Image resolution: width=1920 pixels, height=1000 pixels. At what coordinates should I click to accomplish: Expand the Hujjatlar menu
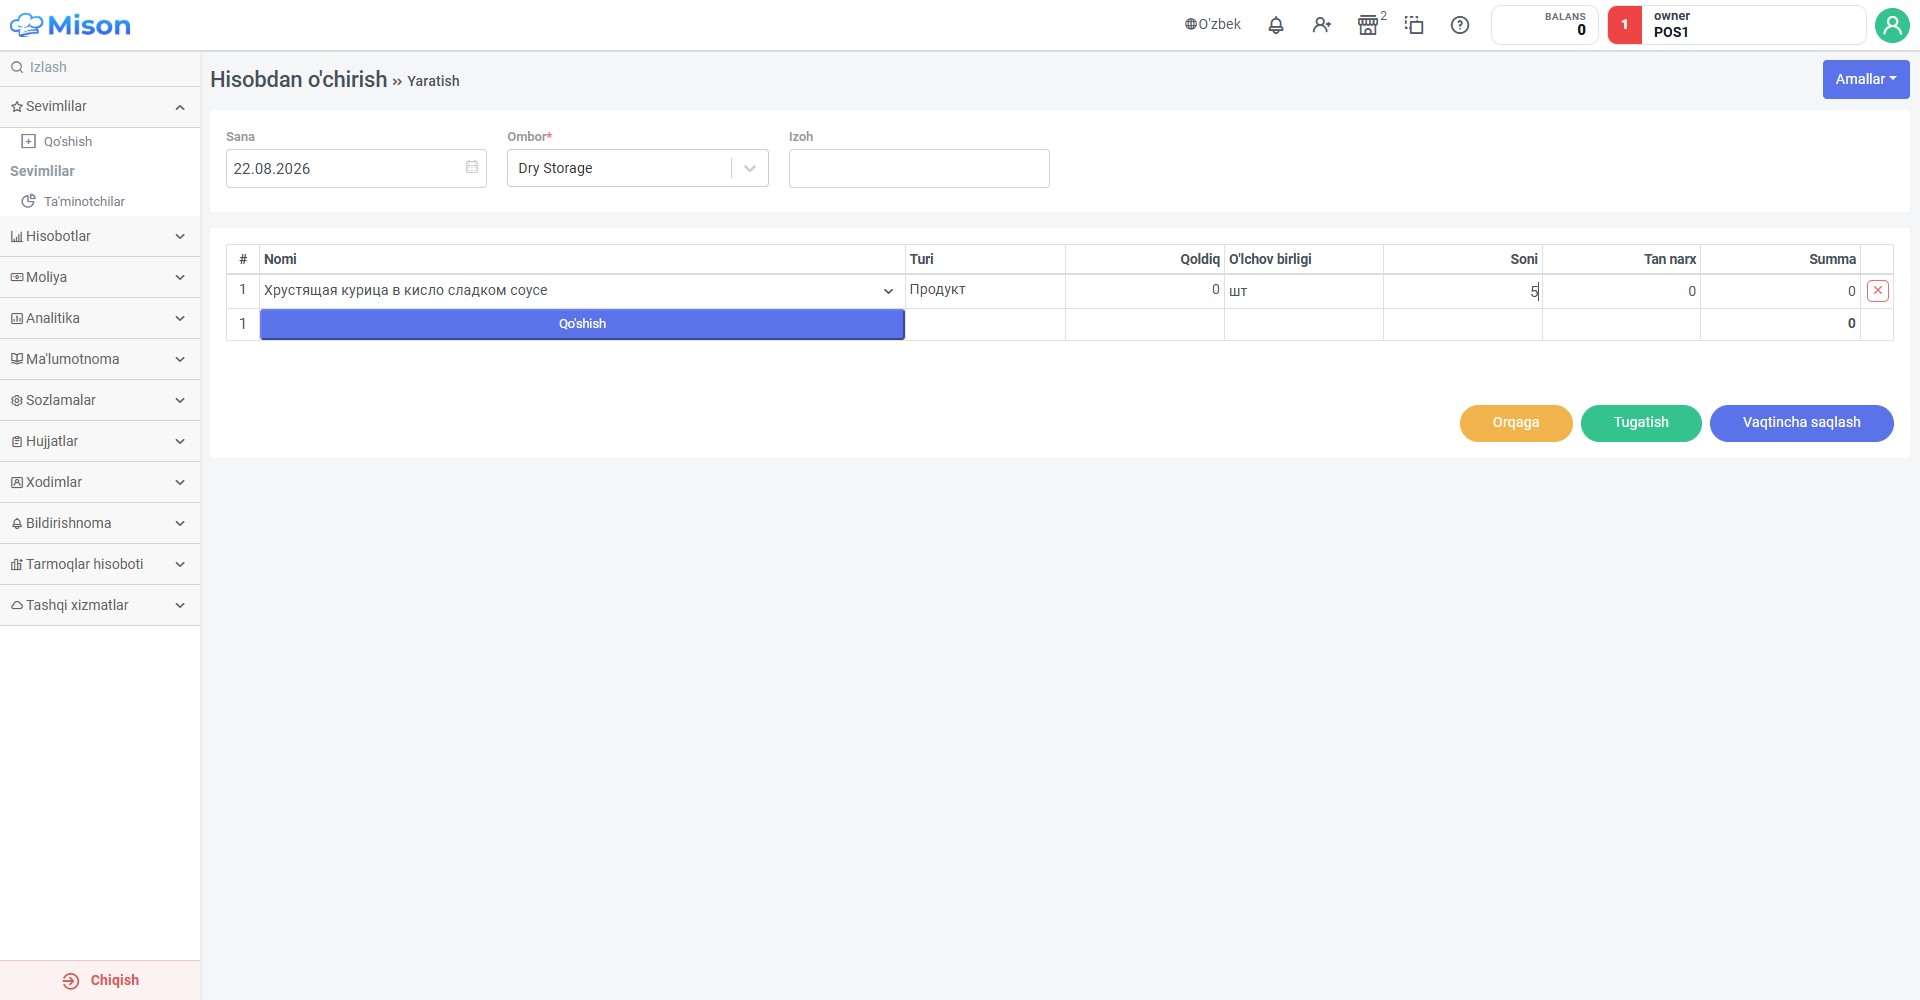pos(100,441)
